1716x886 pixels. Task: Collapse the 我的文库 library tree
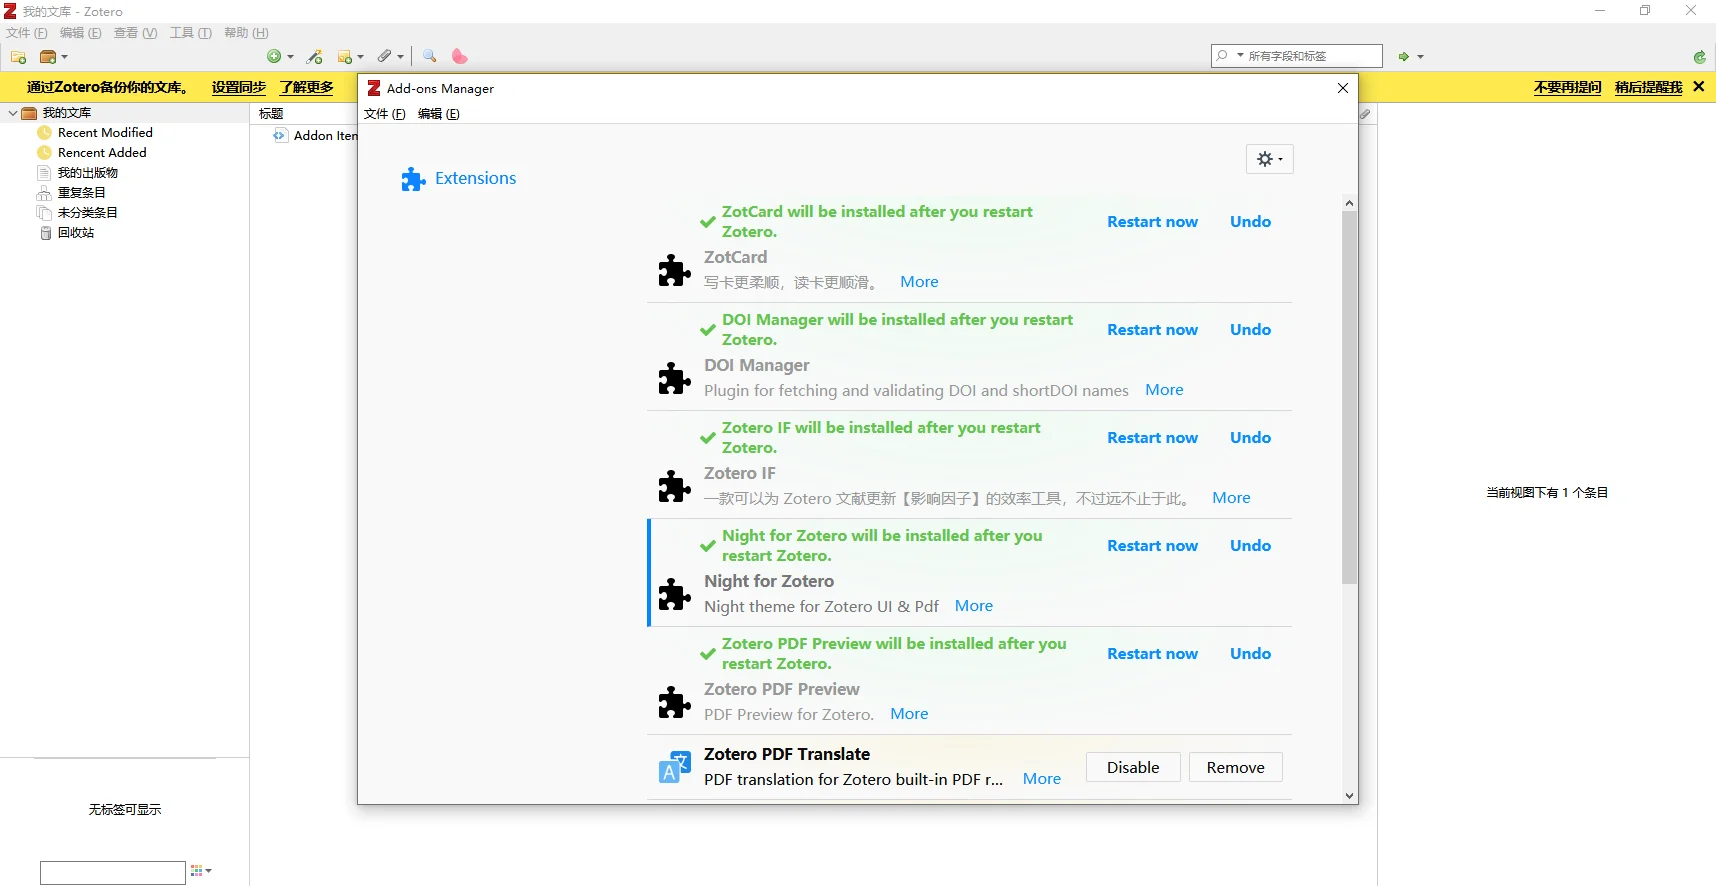13,113
